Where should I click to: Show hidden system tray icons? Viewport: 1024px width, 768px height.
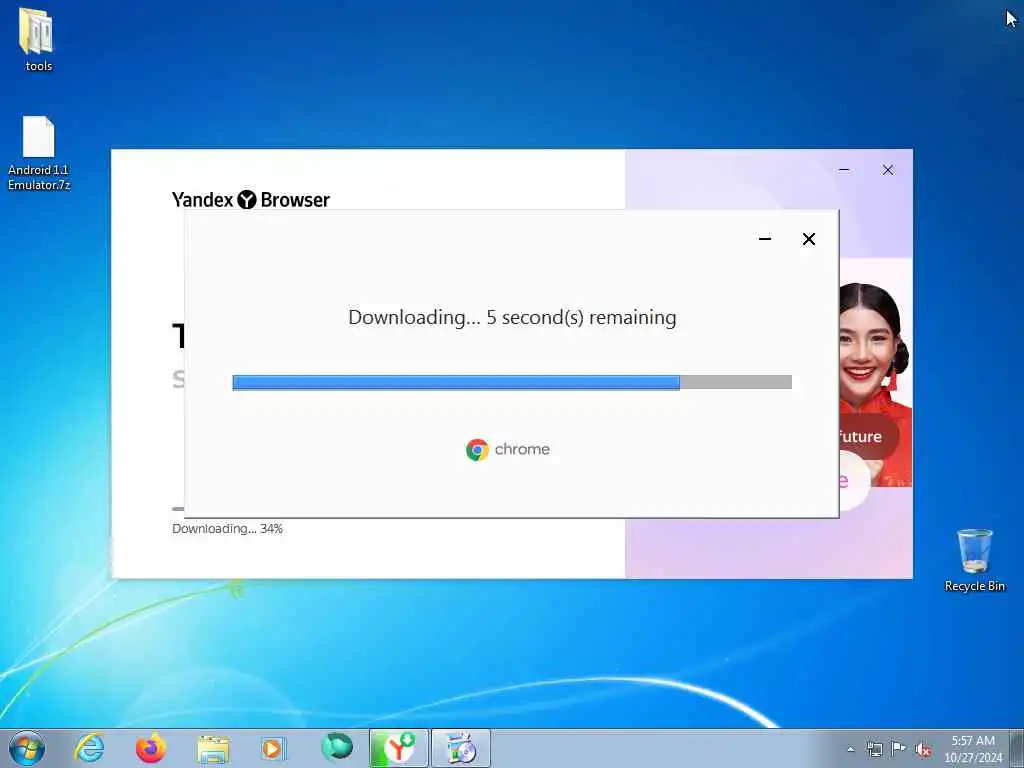(x=850, y=749)
